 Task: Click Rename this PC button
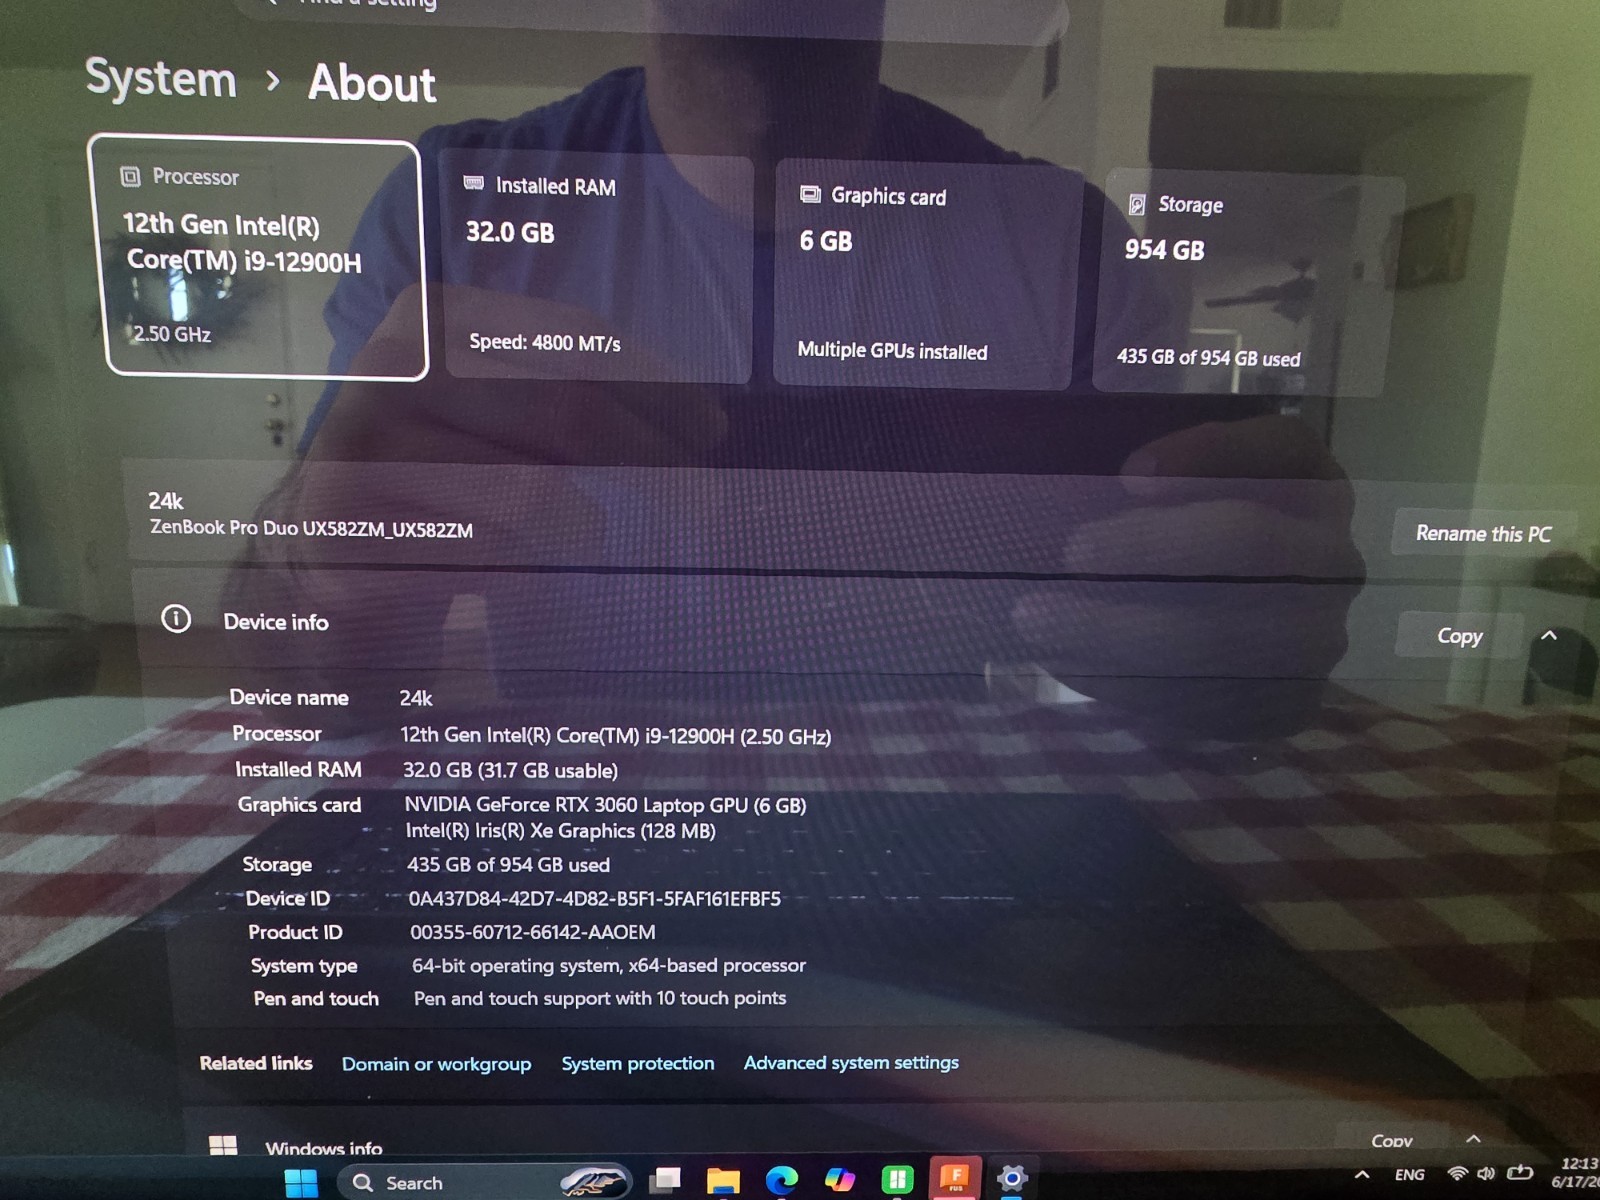point(1483,534)
